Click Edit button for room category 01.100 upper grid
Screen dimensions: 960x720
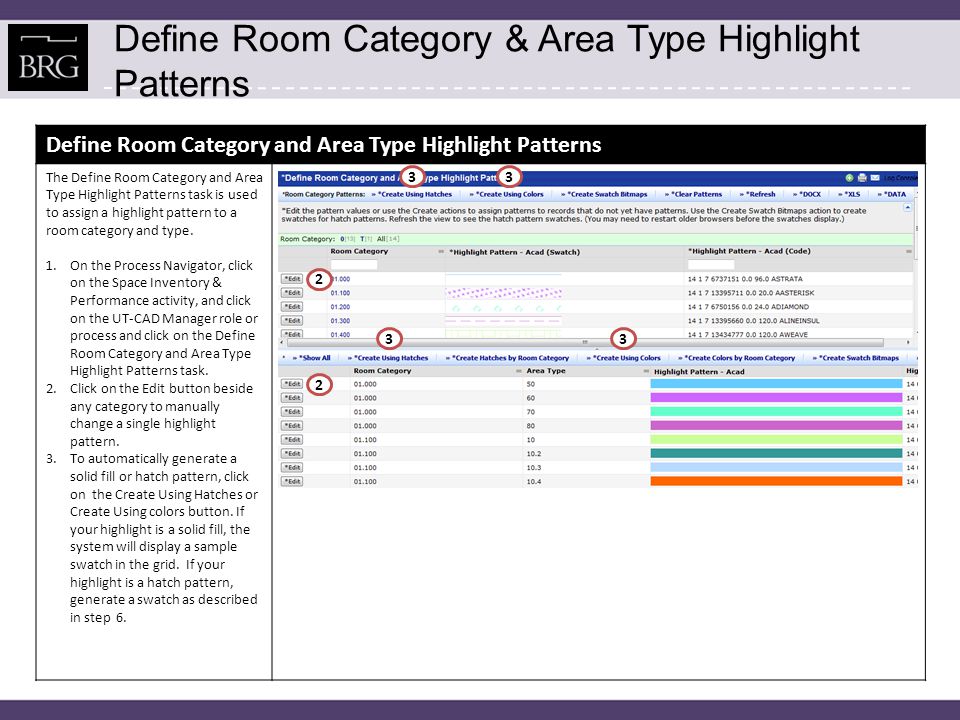coord(292,293)
